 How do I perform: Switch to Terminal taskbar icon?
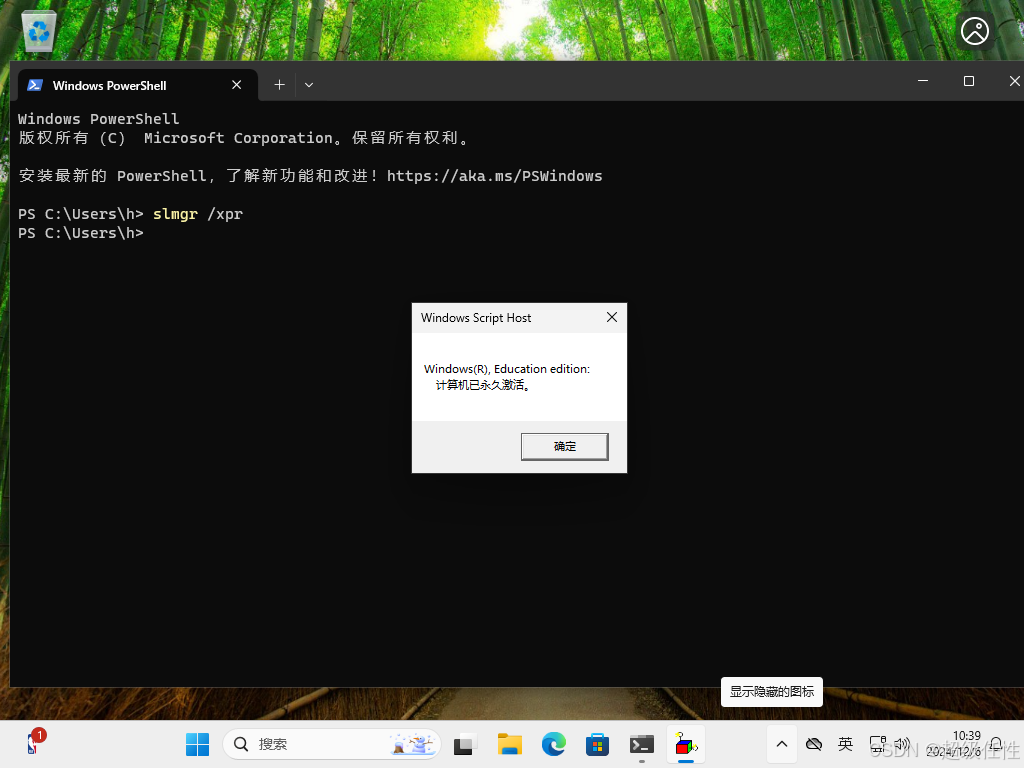(x=642, y=744)
